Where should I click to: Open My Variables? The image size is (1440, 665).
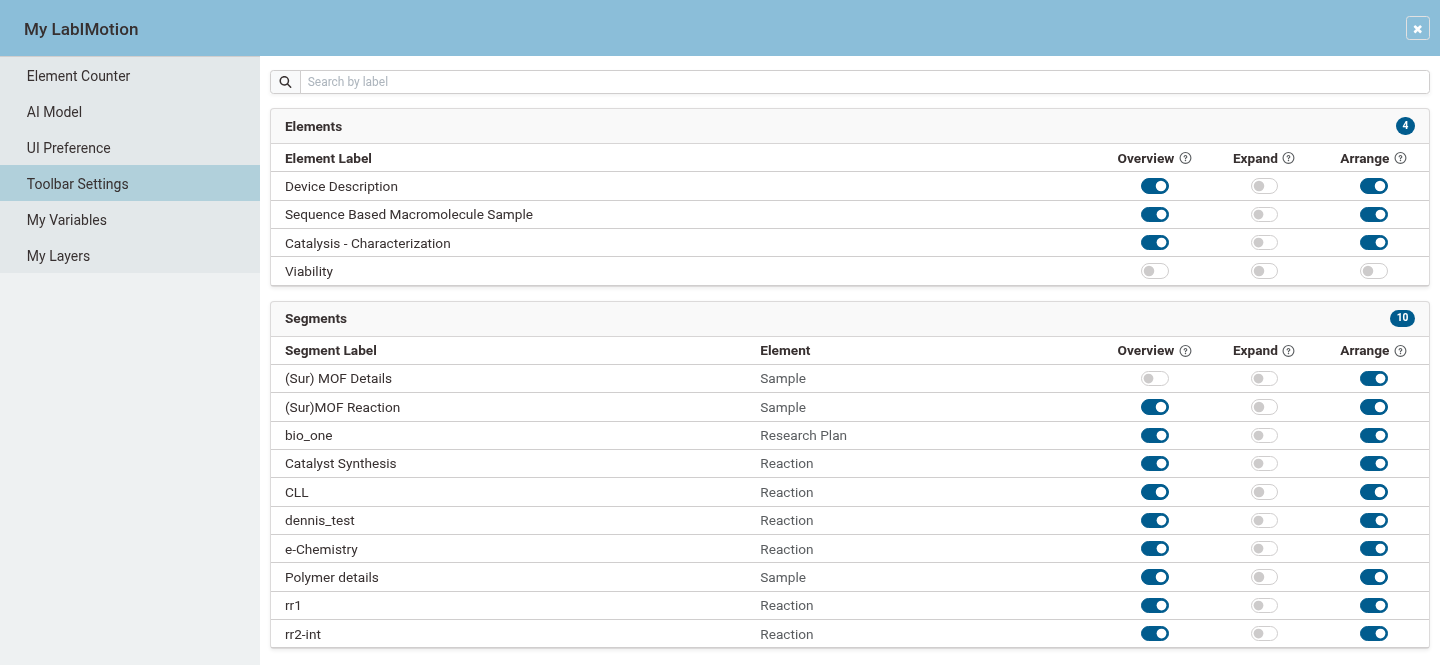pyautogui.click(x=130, y=220)
